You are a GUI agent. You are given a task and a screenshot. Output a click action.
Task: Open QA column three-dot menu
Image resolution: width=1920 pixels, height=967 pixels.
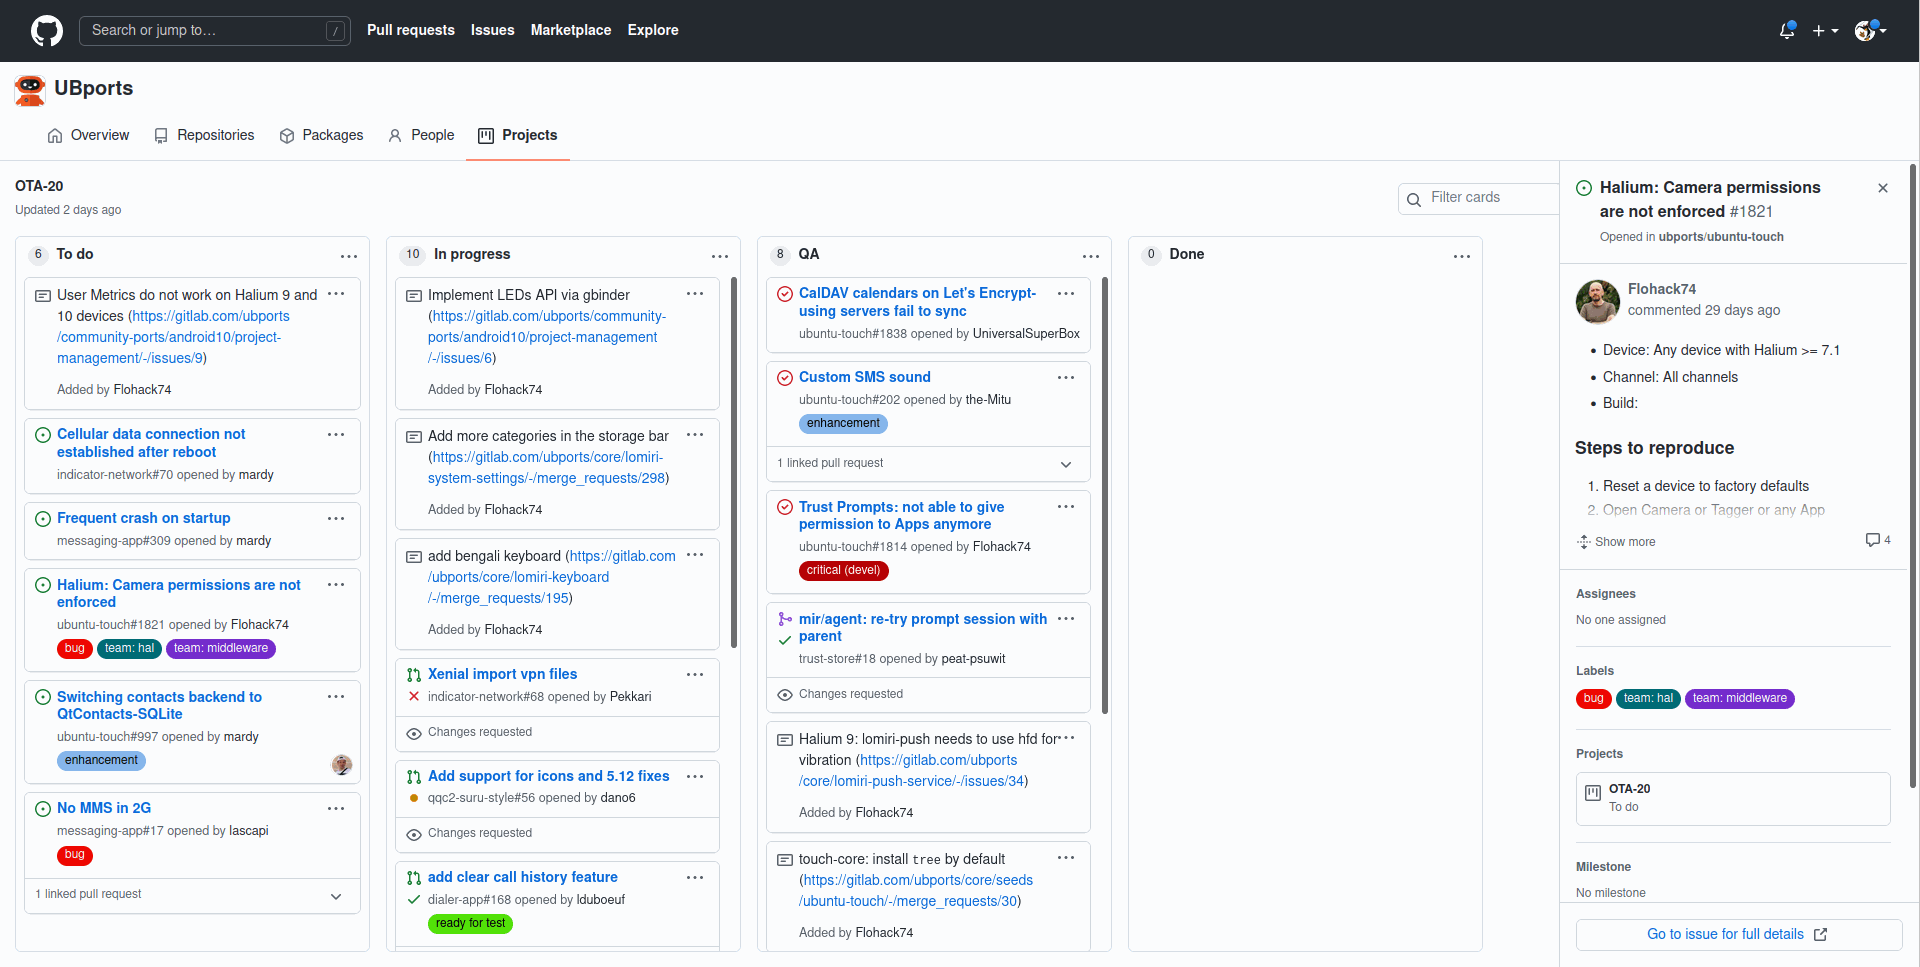[x=1090, y=256]
